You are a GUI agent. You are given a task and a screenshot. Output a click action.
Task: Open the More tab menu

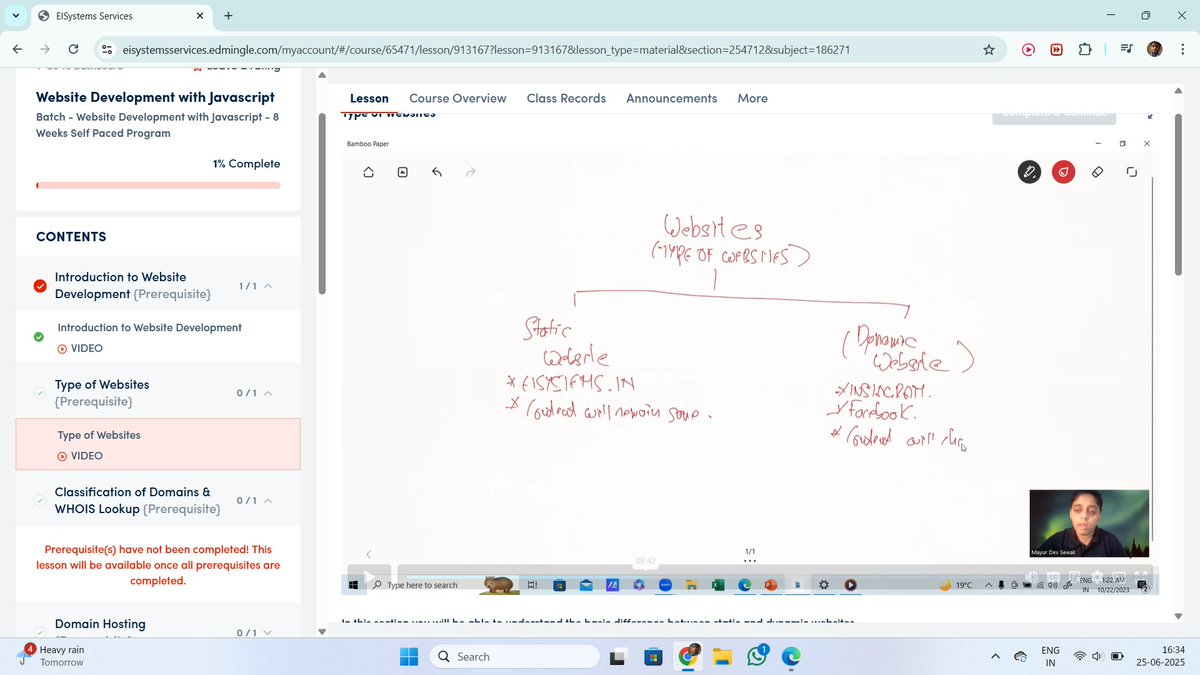[752, 98]
